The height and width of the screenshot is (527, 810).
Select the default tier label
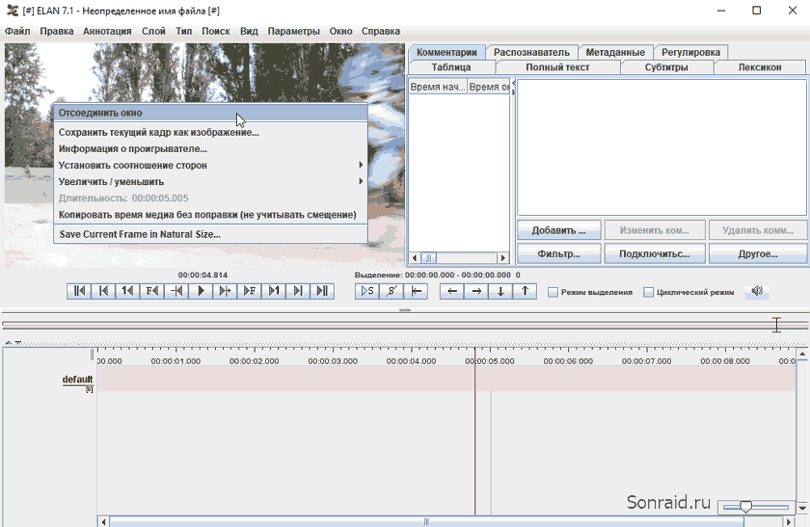(77, 379)
